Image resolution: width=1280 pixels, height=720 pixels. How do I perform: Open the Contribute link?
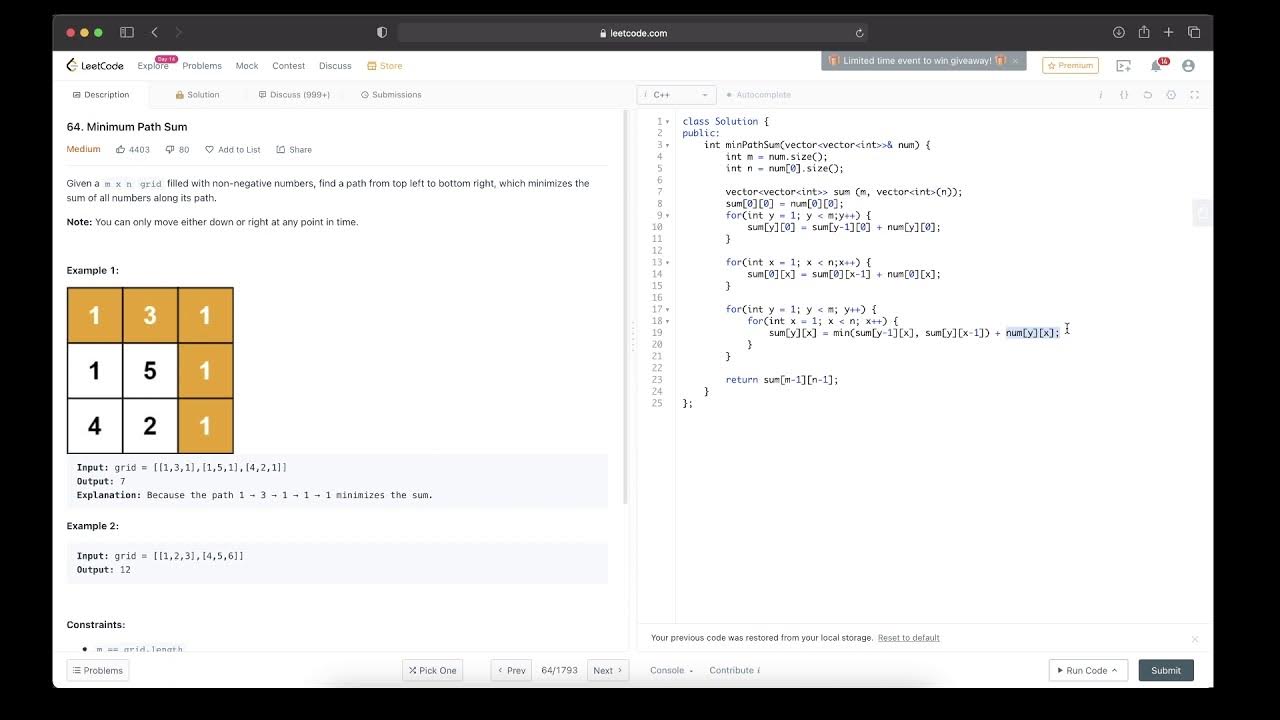(734, 671)
